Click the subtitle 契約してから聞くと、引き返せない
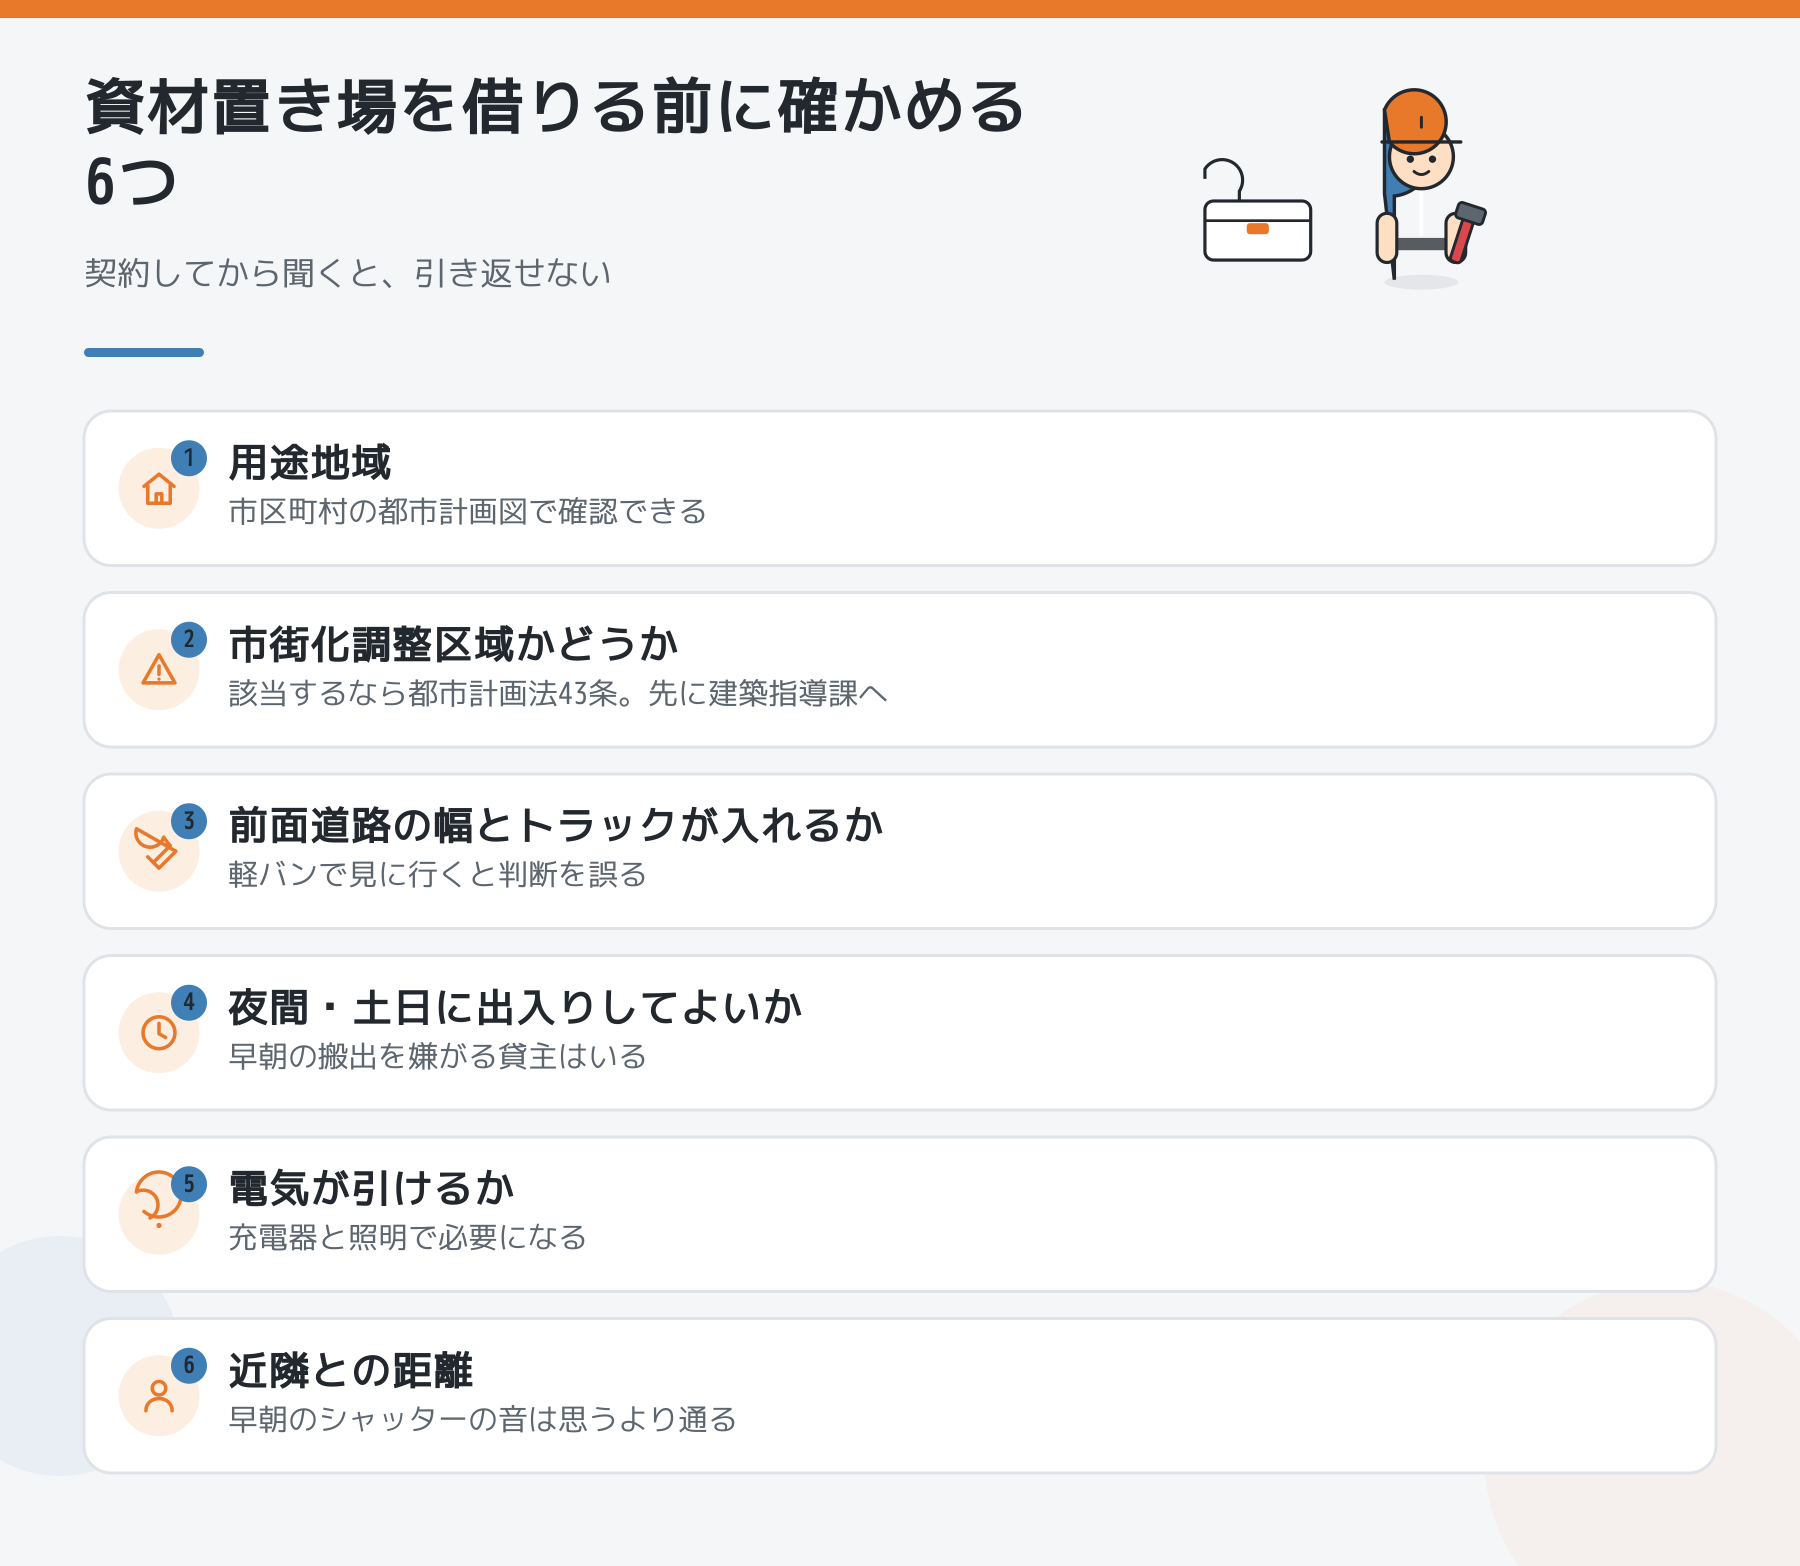Viewport: 1800px width, 1566px height. 348,273
